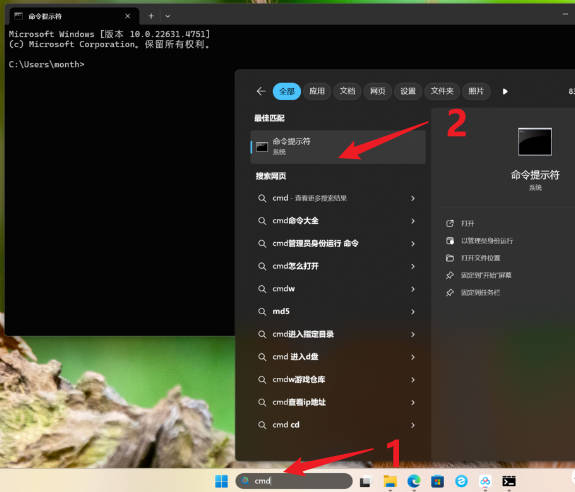Expand chevron beside cmd cd
Viewport: 575px width, 492px height.
[413, 425]
